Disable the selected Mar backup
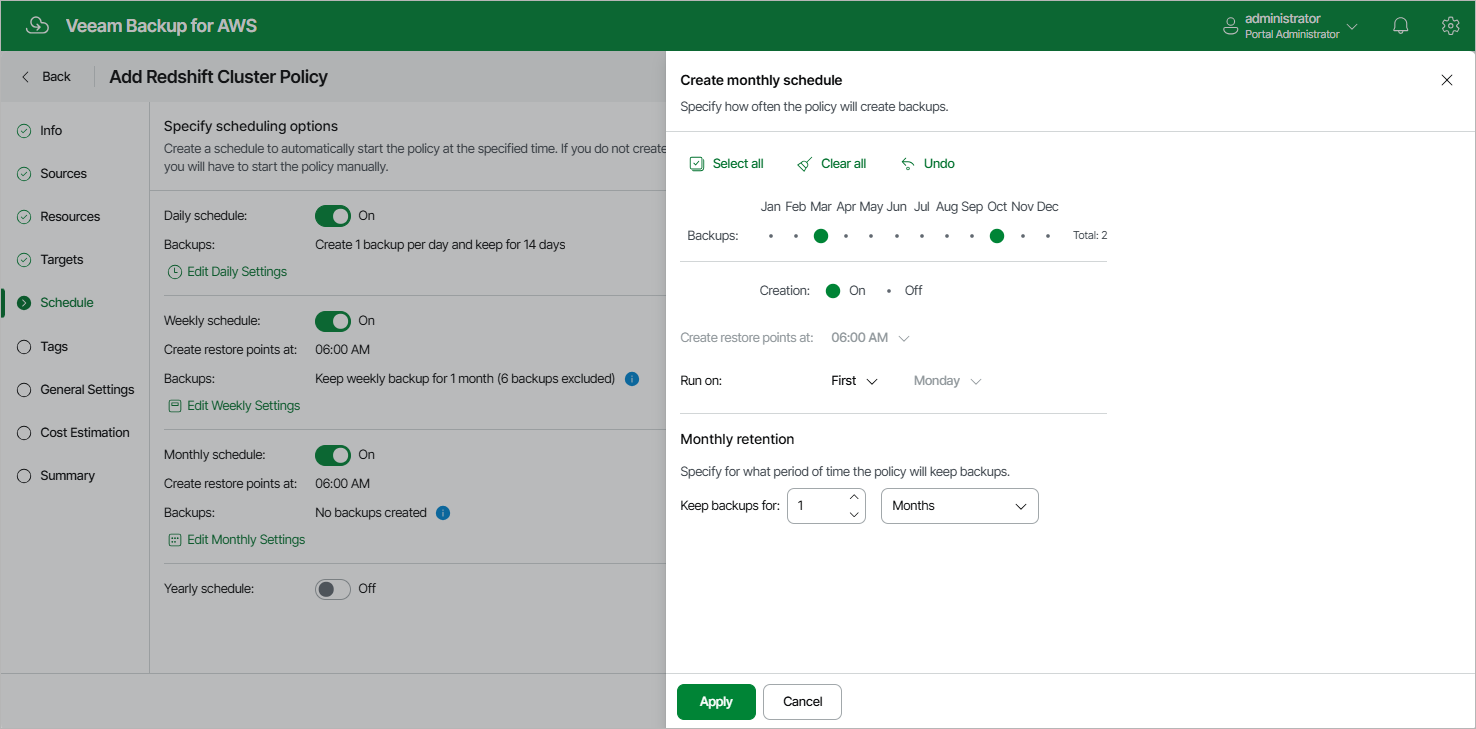The height and width of the screenshot is (729, 1476). (x=821, y=236)
